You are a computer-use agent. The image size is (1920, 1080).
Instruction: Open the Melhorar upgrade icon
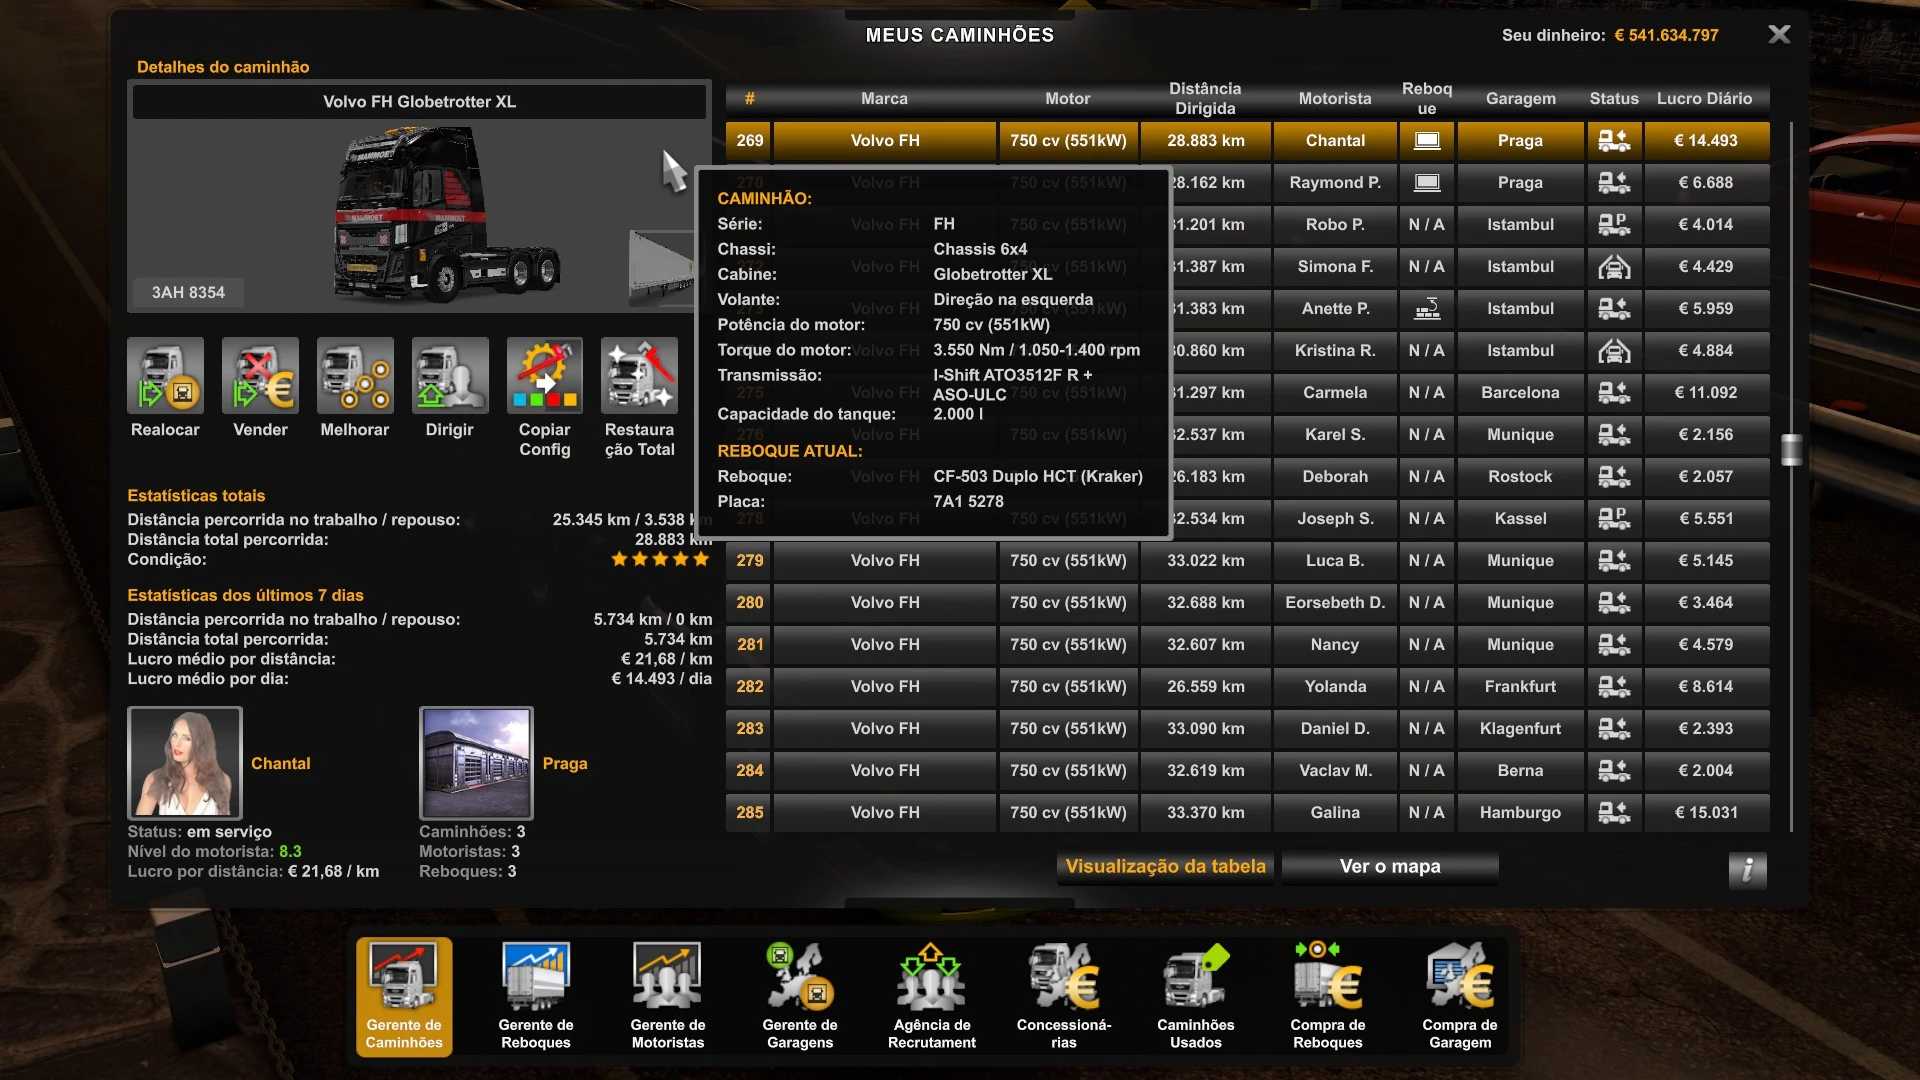pos(355,375)
